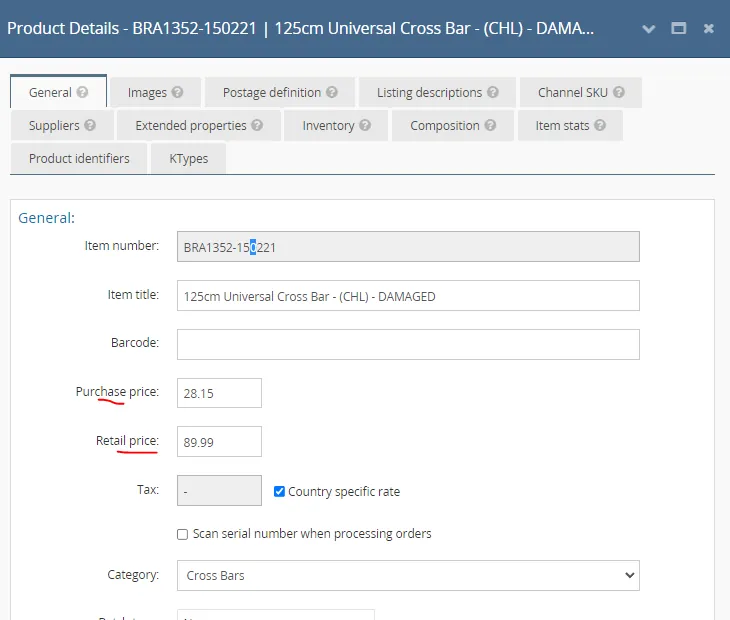Image resolution: width=730 pixels, height=620 pixels.
Task: Click help icon next to Channel SKU
Action: (618, 92)
